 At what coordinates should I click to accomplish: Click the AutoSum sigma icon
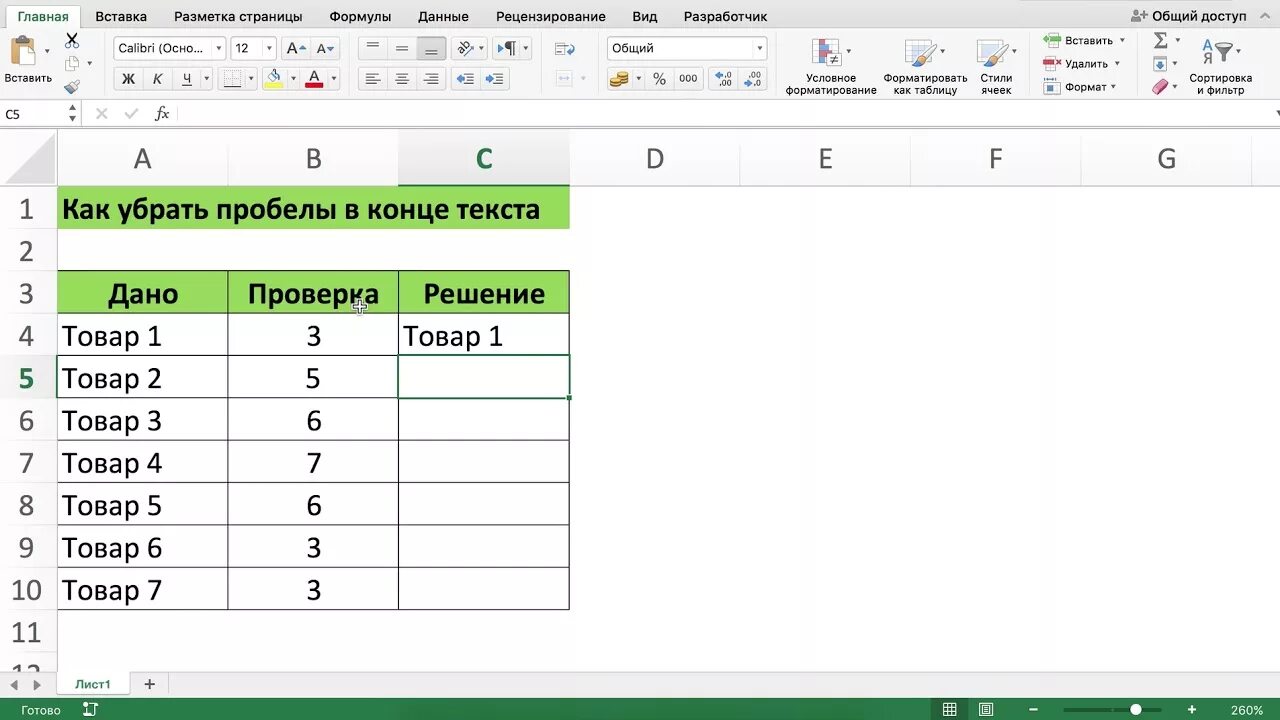click(x=1160, y=40)
